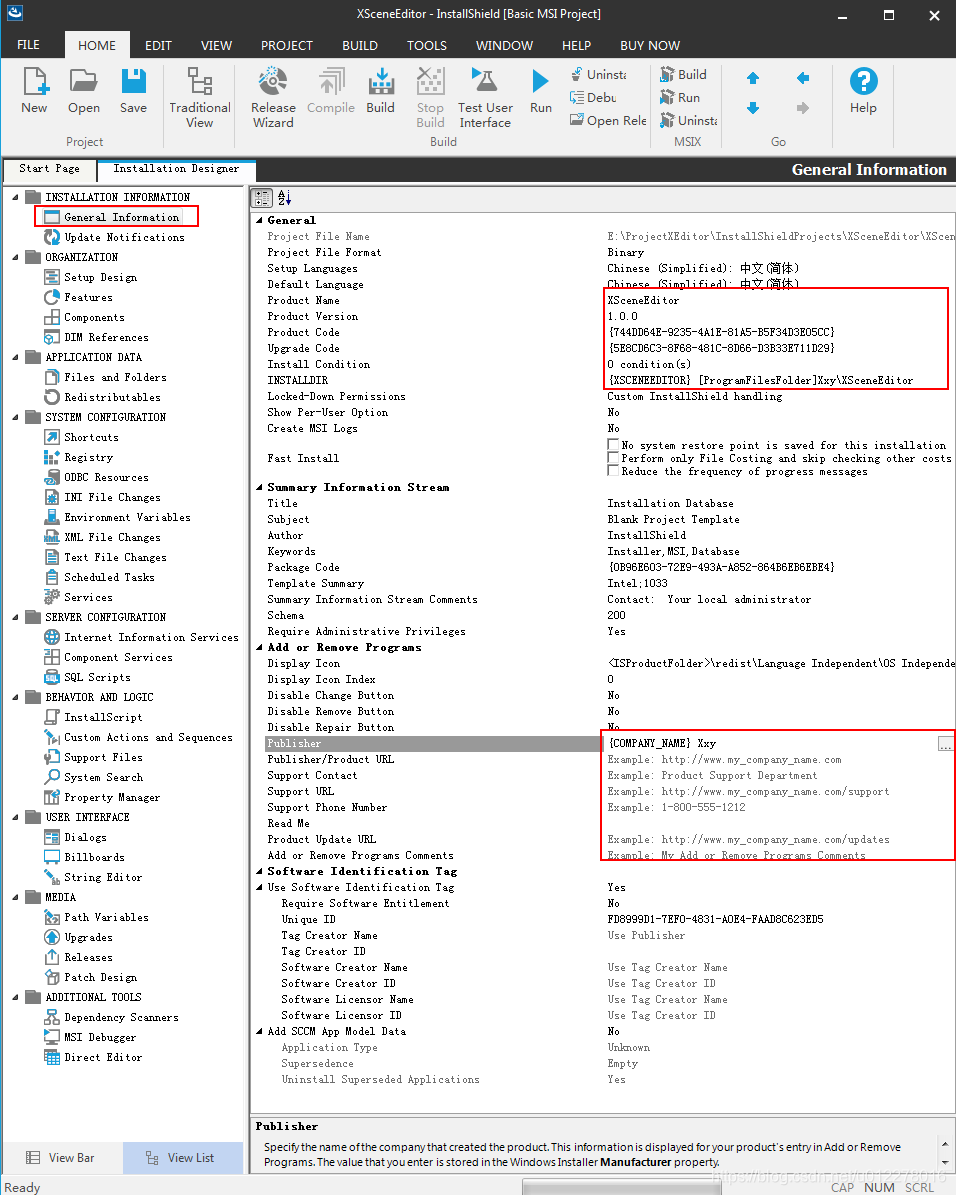Screen dimensions: 956x1195
Task: Click the Publisher value field
Action: [770, 744]
